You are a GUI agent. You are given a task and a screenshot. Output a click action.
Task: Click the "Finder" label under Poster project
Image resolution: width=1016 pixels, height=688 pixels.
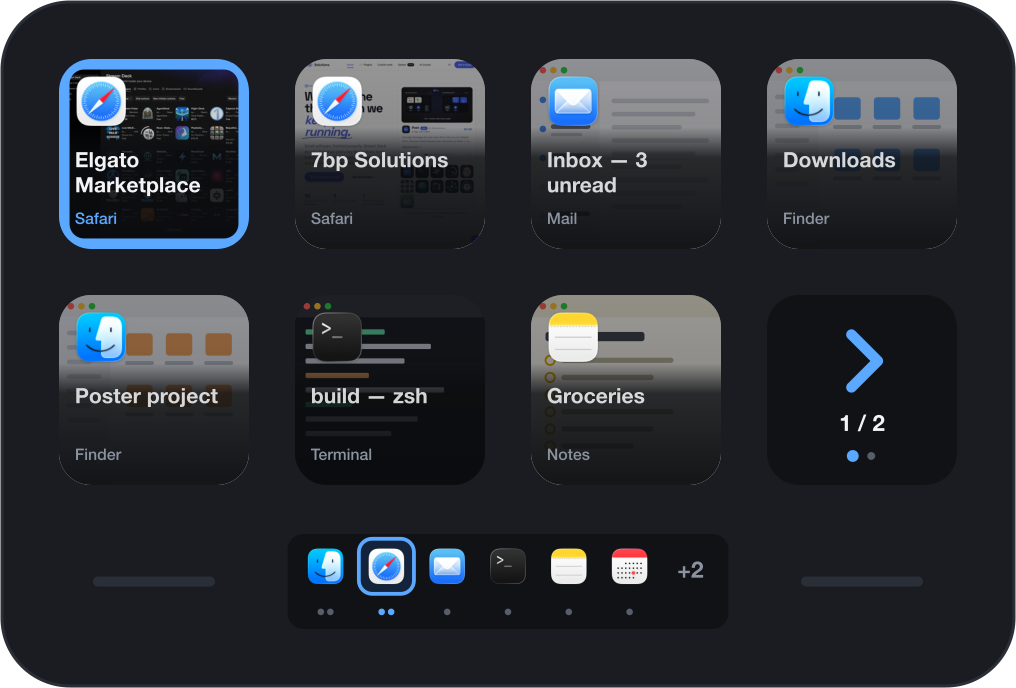[x=98, y=454]
